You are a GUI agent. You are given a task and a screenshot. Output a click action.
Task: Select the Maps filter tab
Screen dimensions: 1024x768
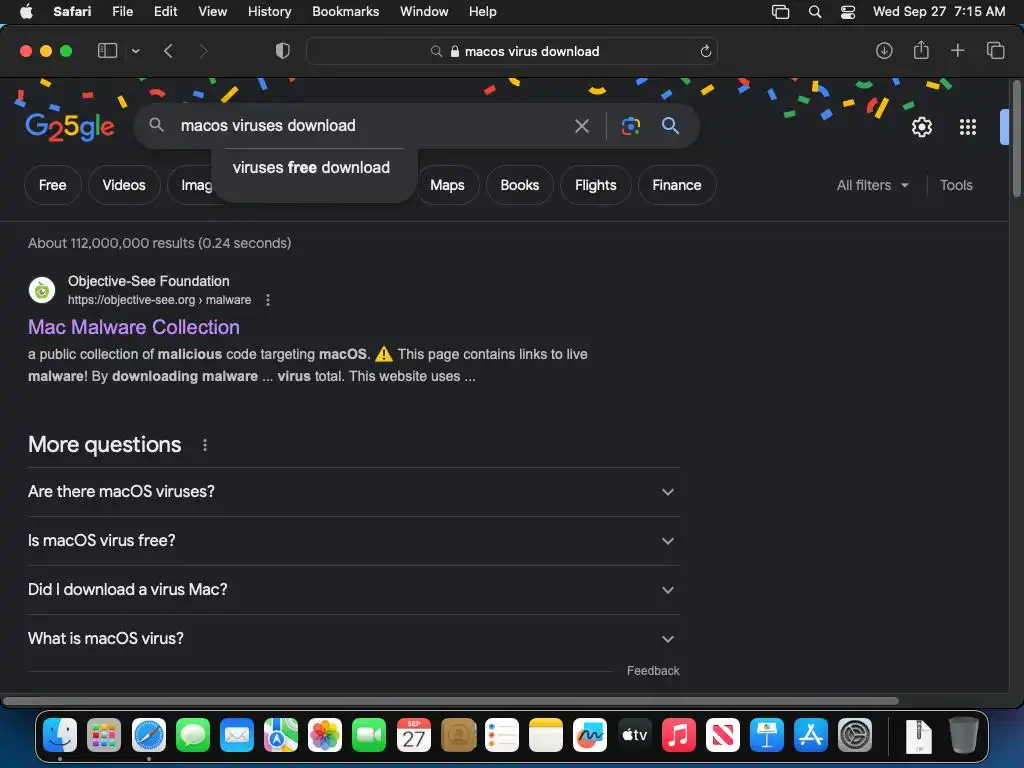[x=447, y=185]
